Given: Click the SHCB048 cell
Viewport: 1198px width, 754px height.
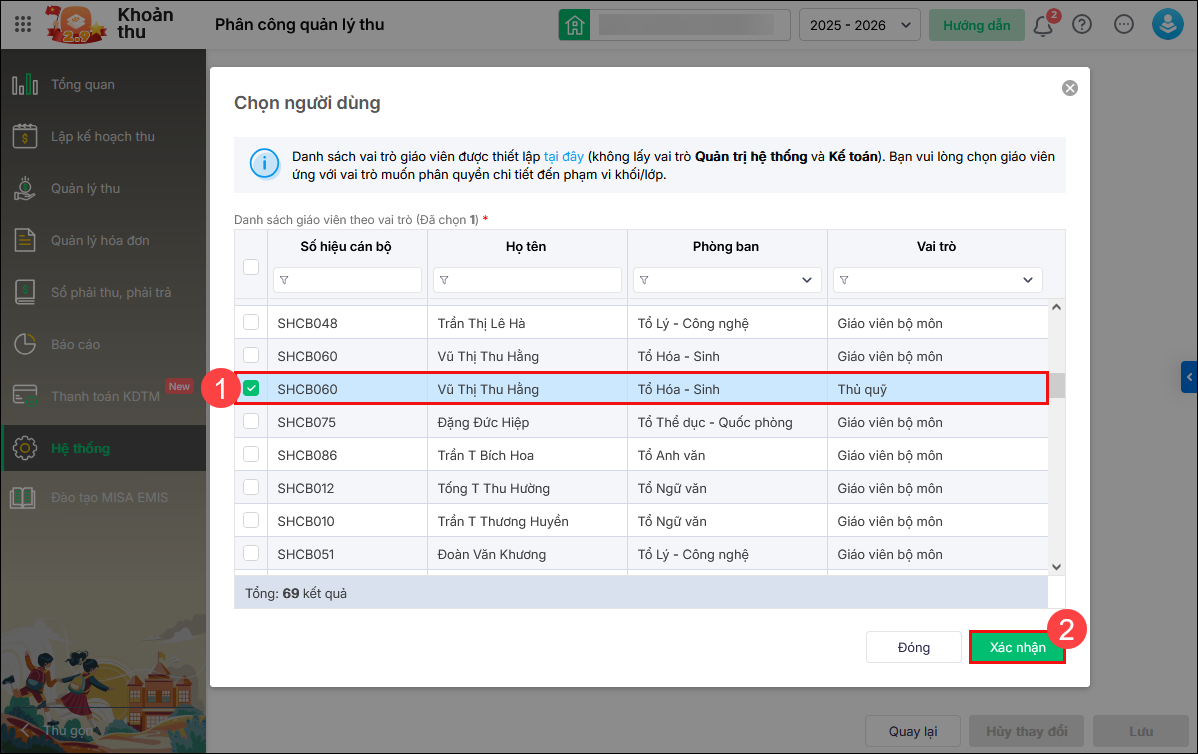Looking at the screenshot, I should [348, 323].
